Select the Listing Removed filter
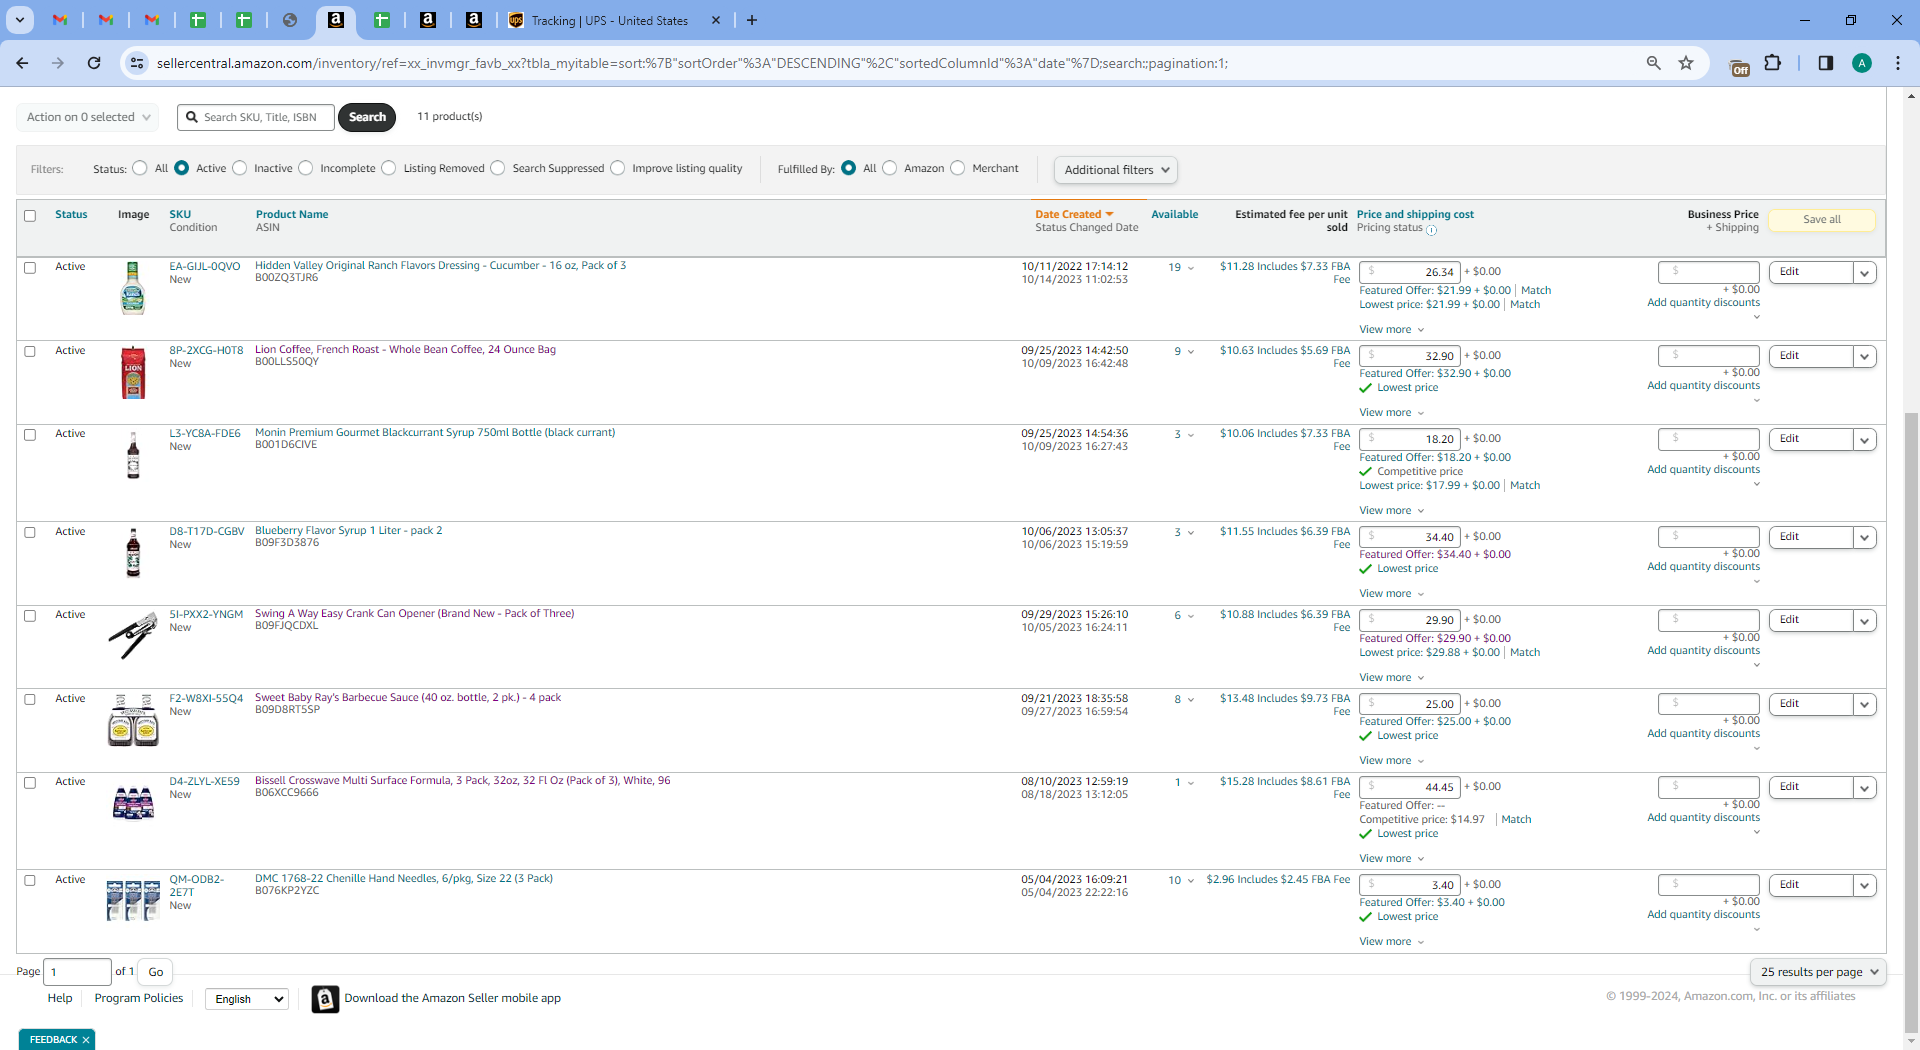The image size is (1920, 1050). point(389,168)
